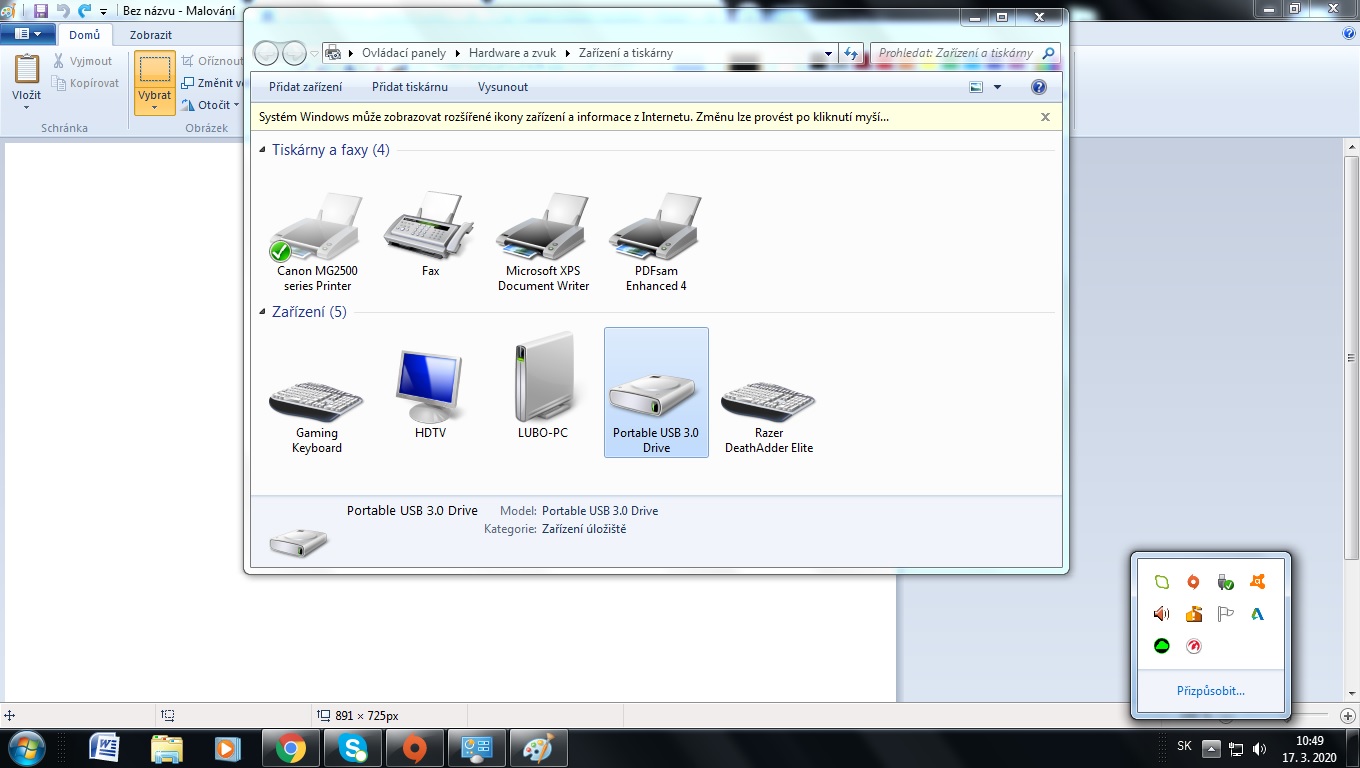
Task: Click the Přizpůsobit... link in tray popup
Action: coord(1211,691)
